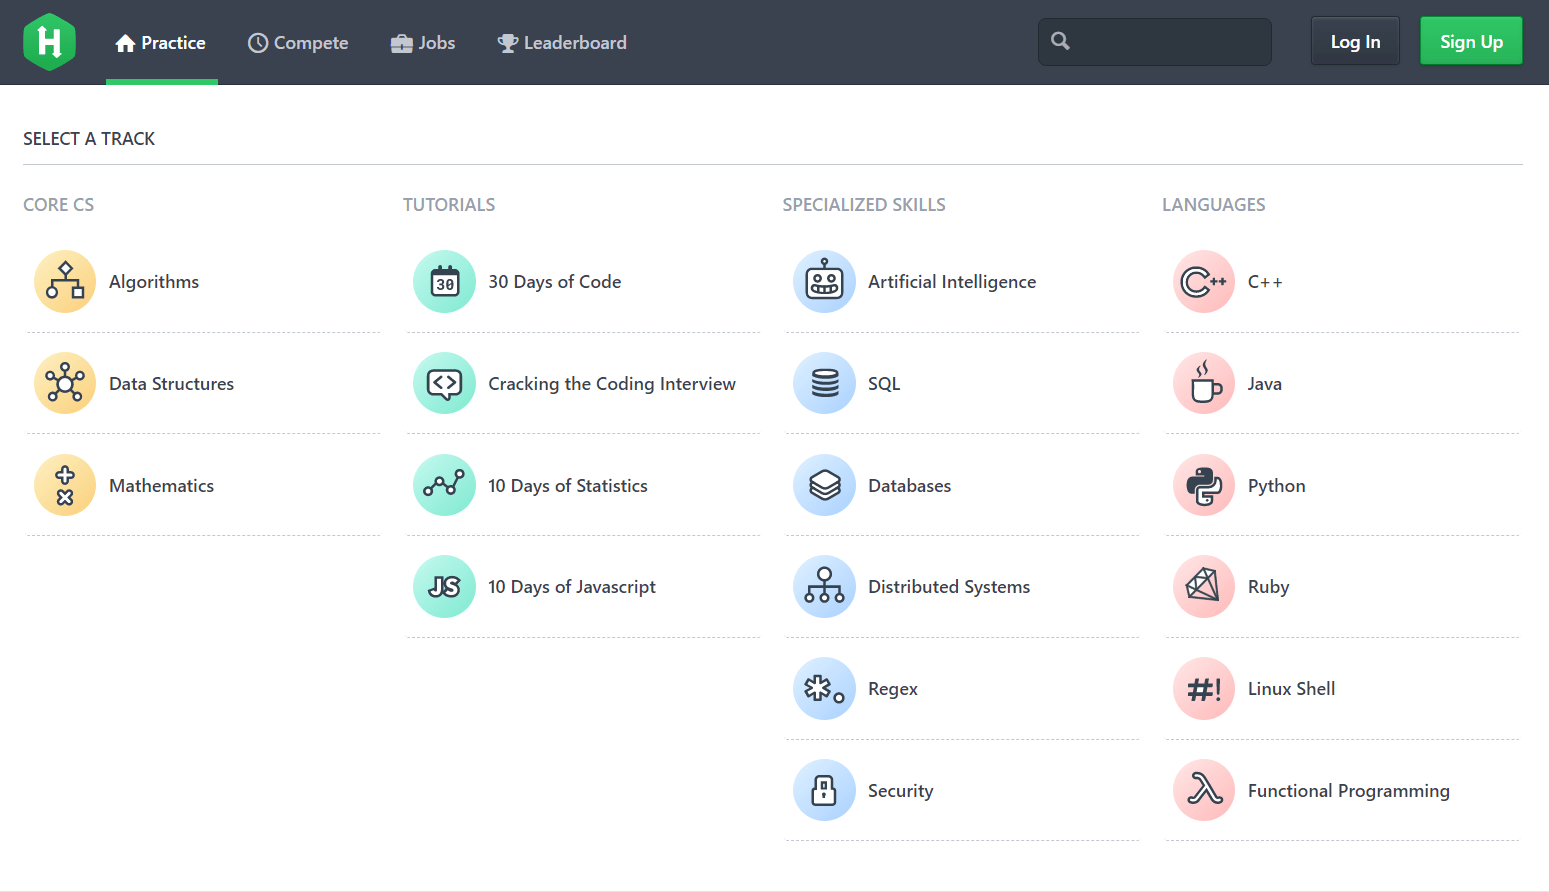Screen dimensions: 1549x892
Task: Click the Algorithms flowchart icon
Action: pyautogui.click(x=65, y=282)
